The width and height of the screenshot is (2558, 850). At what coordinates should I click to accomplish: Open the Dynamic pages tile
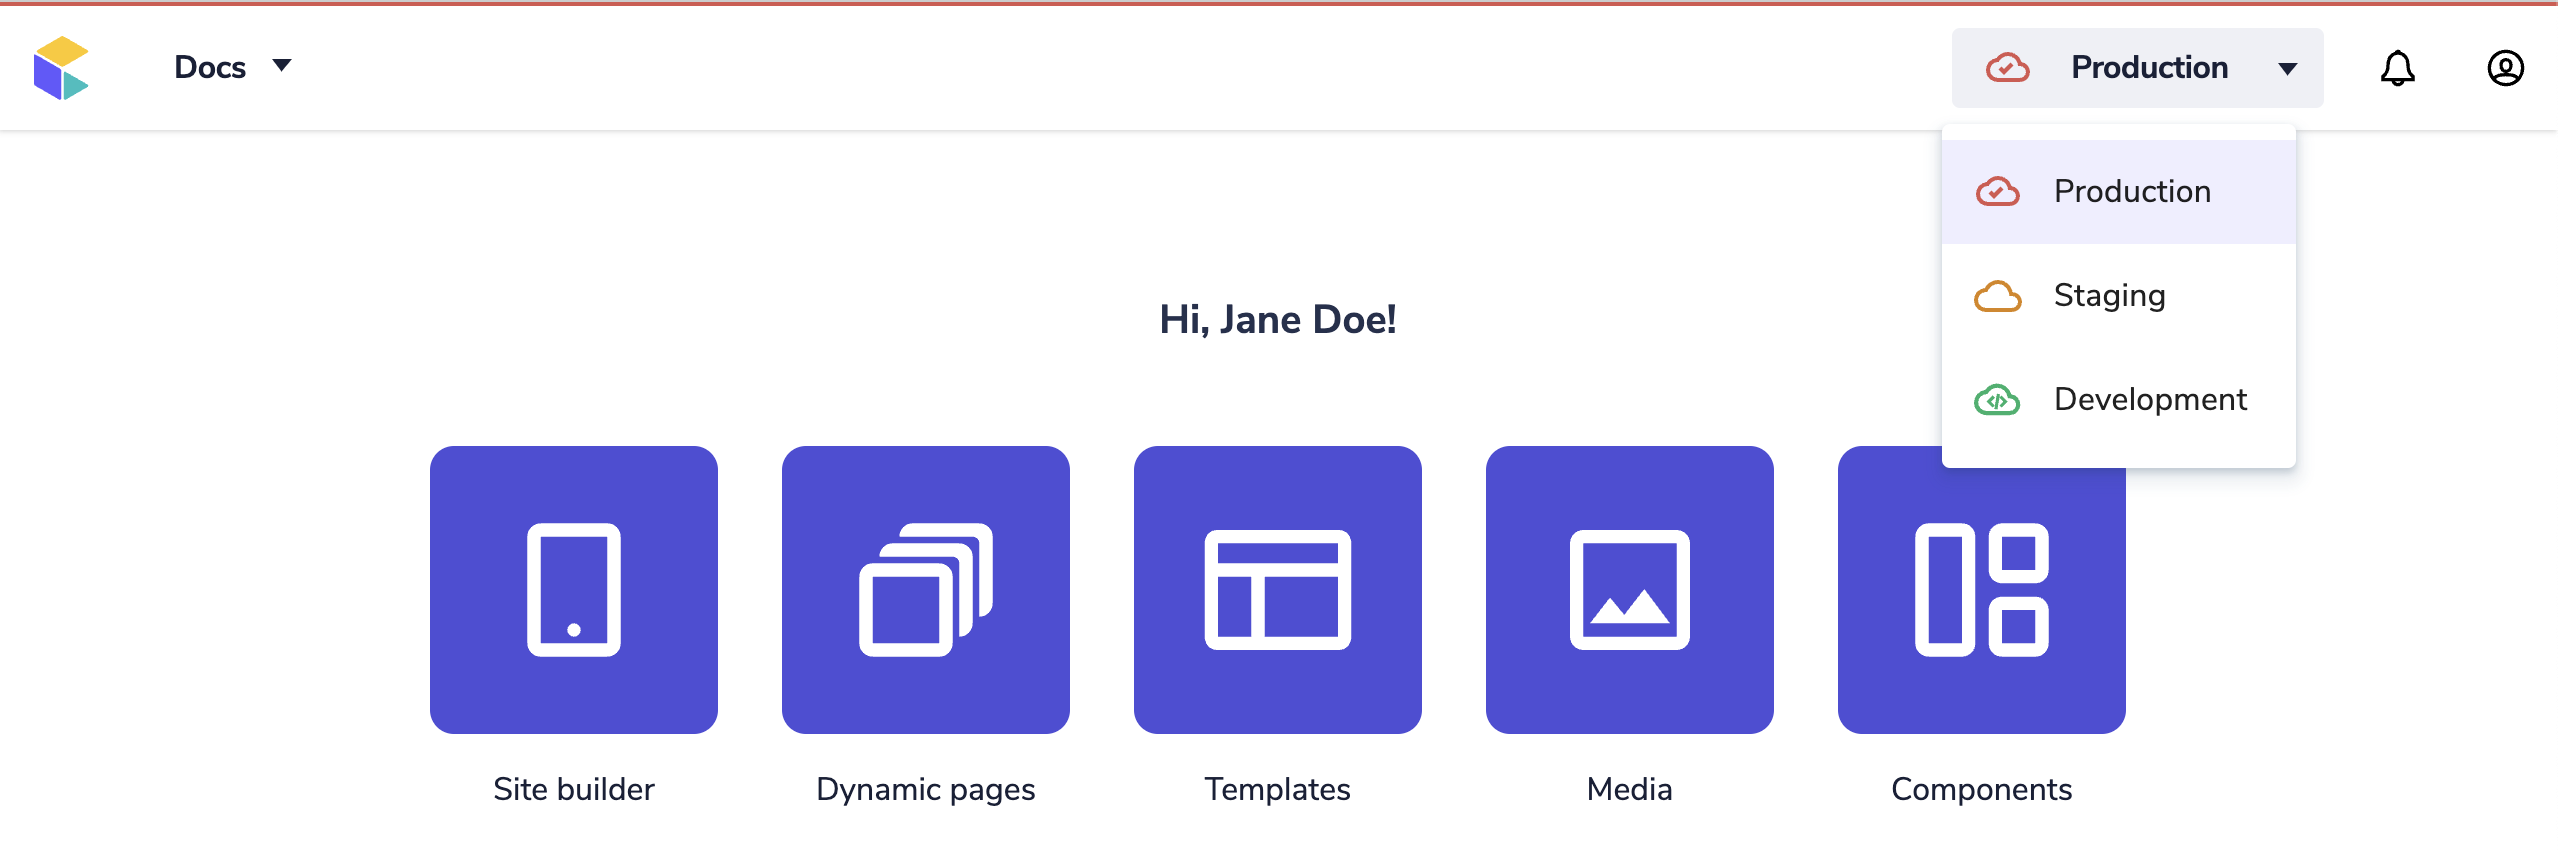tap(926, 590)
